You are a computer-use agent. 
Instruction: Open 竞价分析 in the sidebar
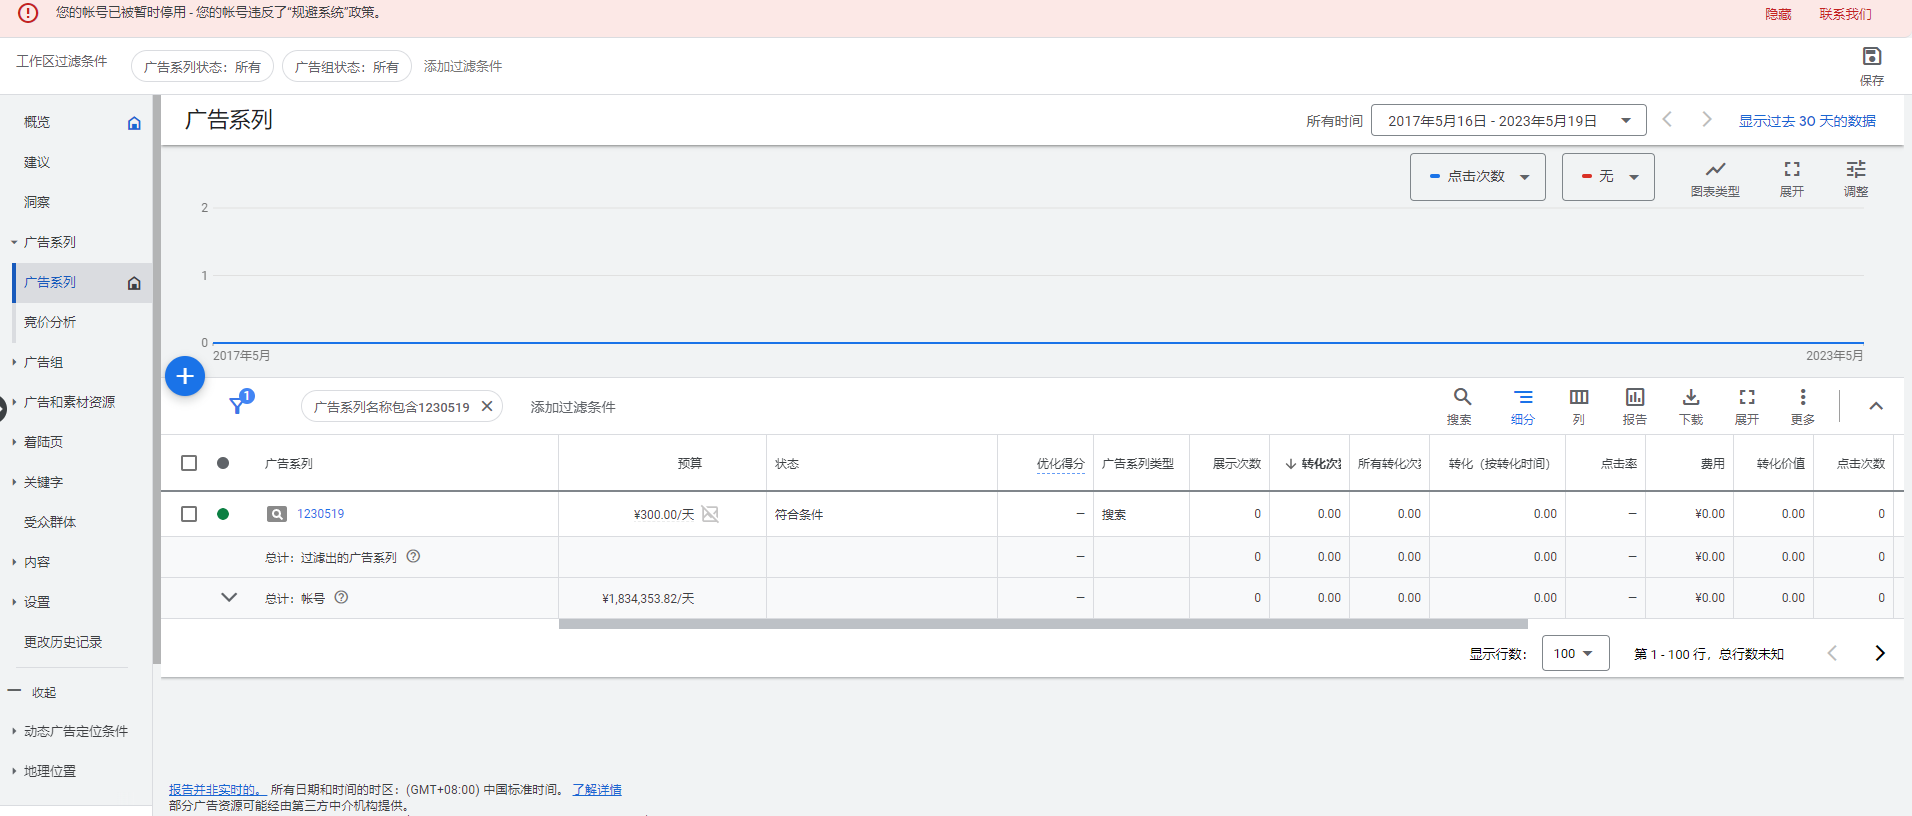[50, 322]
